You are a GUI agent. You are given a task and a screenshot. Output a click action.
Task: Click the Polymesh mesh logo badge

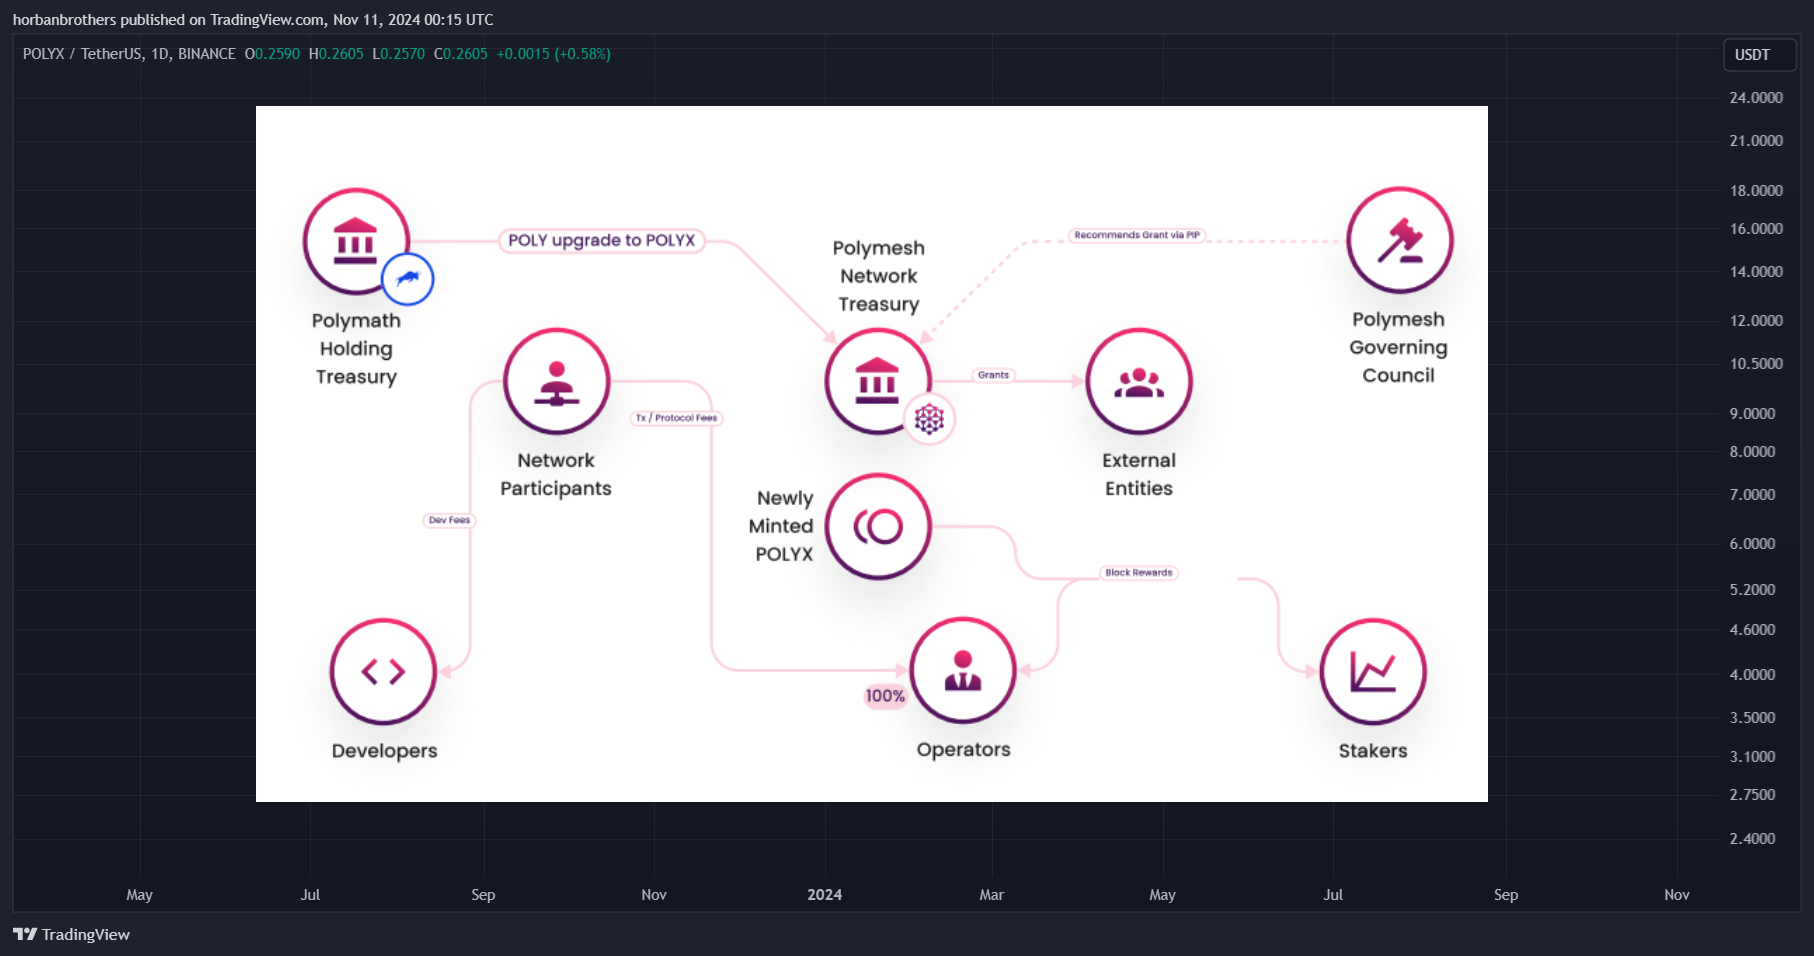(930, 419)
